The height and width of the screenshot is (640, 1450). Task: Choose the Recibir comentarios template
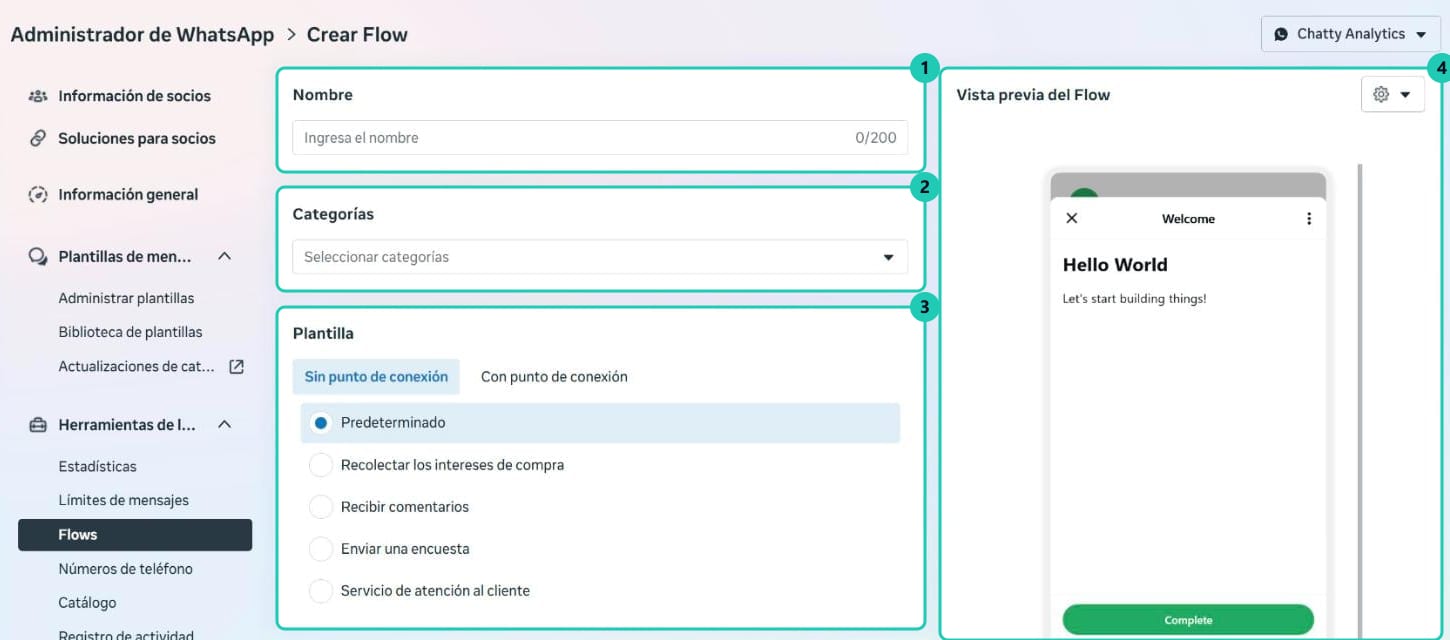point(320,506)
